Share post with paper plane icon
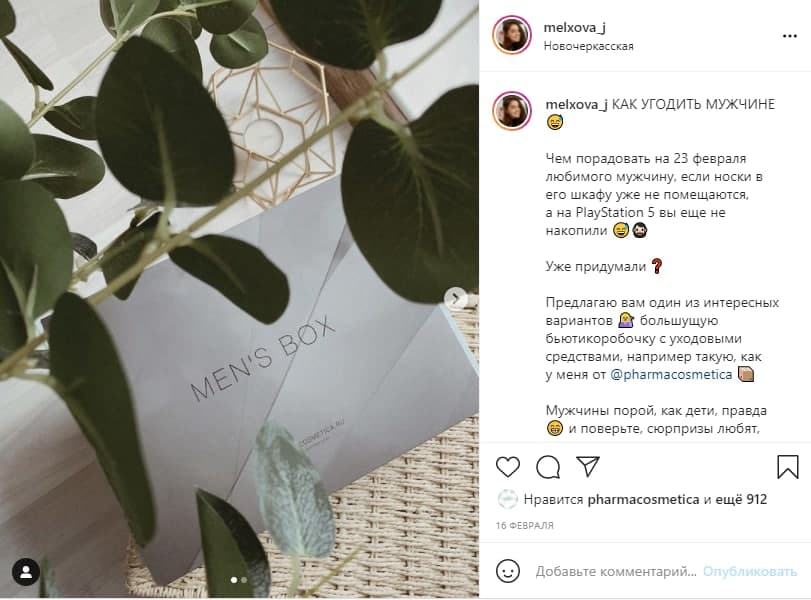The width and height of the screenshot is (811, 600). click(588, 466)
